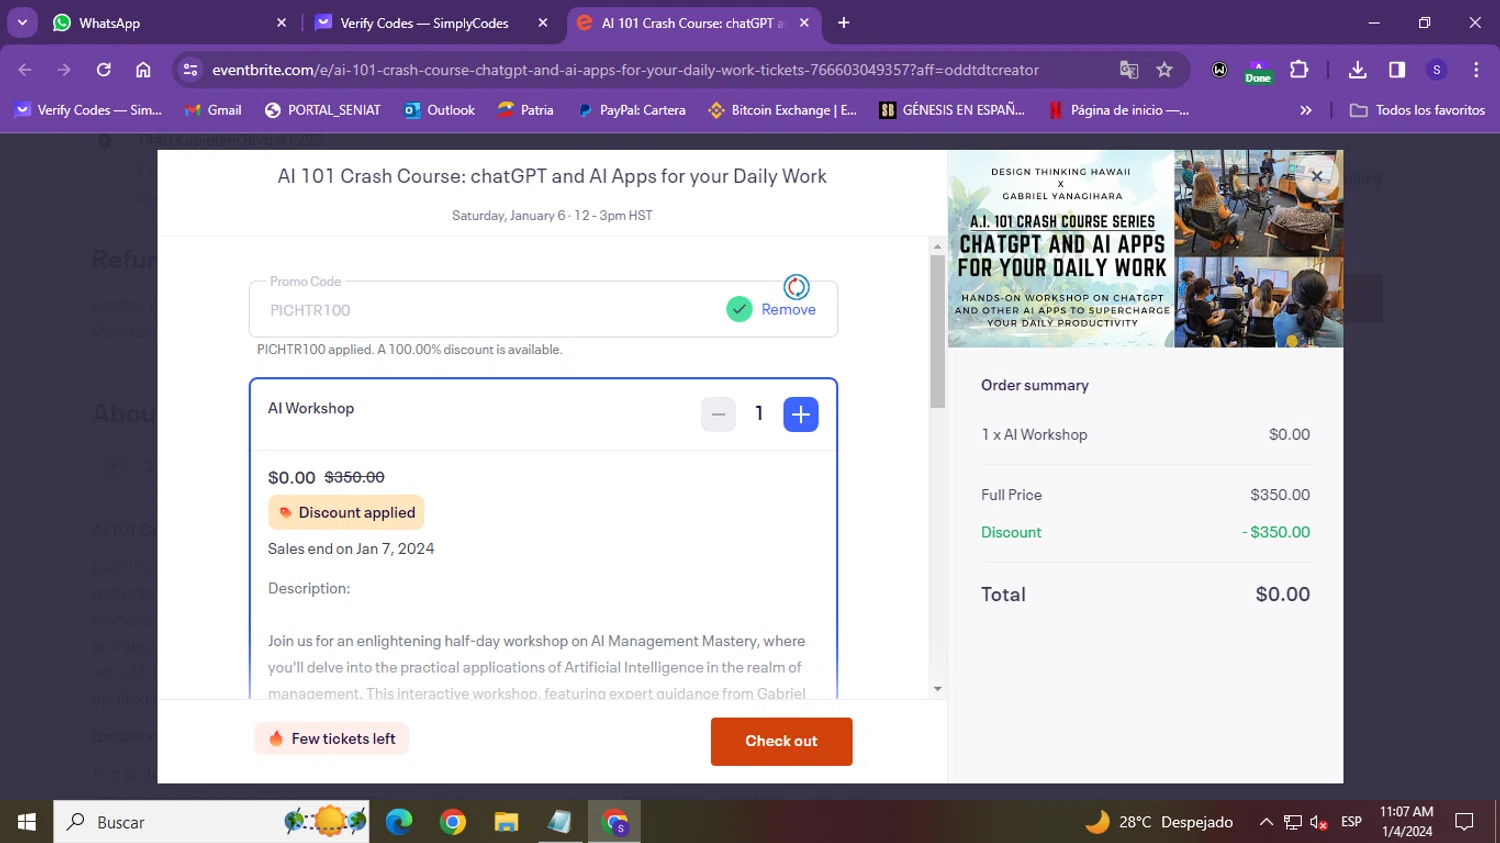Open the Chrome three-dot menu
Screen dimensions: 1500x843
click(x=1476, y=70)
